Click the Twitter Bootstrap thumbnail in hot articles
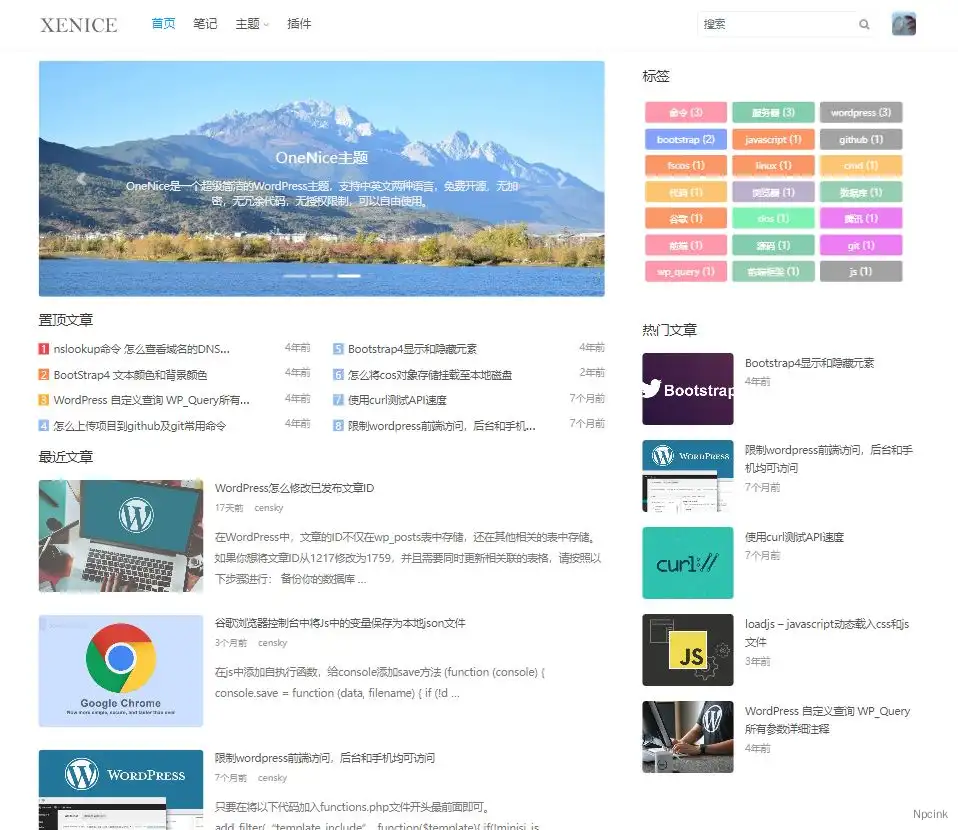 687,389
